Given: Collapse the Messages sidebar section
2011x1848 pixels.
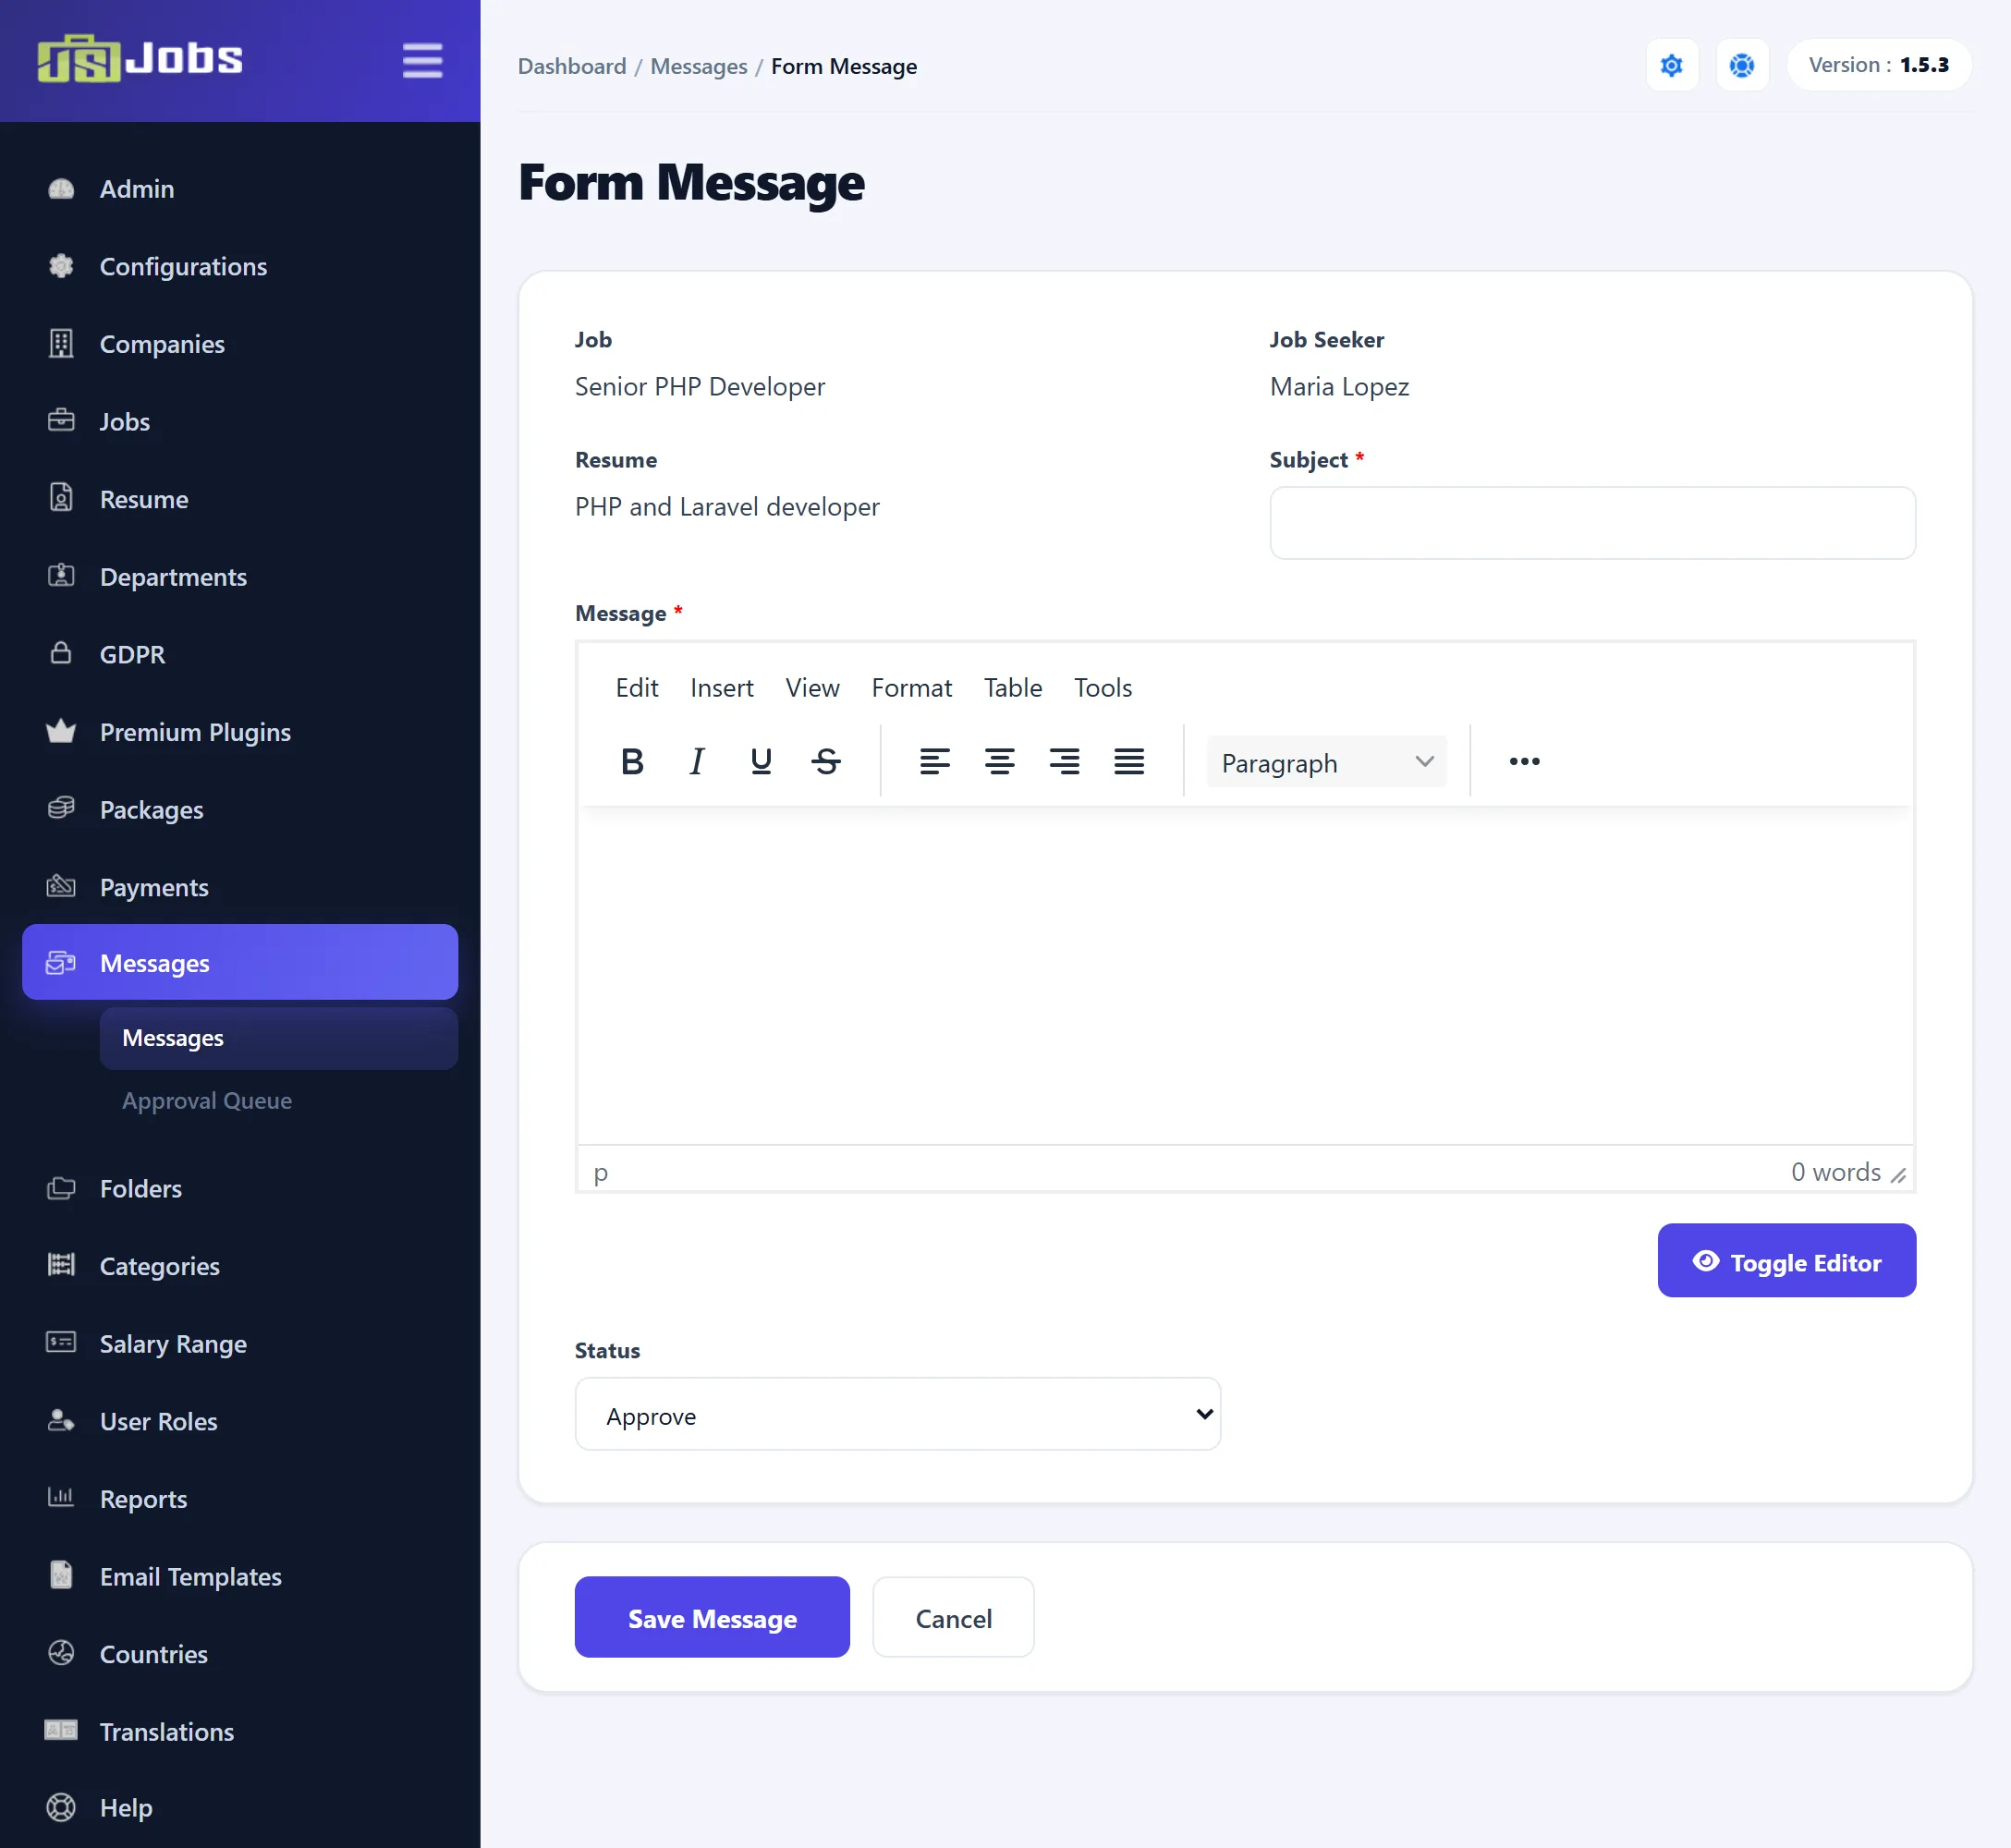Looking at the screenshot, I should tap(240, 962).
